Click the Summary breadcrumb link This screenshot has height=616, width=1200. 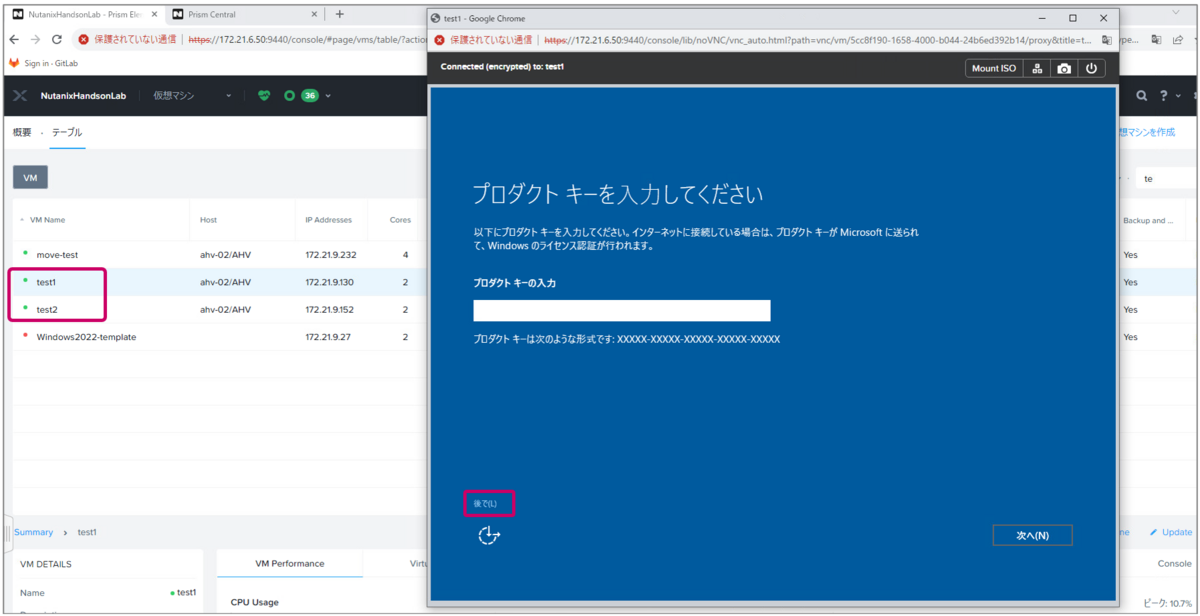(x=34, y=532)
